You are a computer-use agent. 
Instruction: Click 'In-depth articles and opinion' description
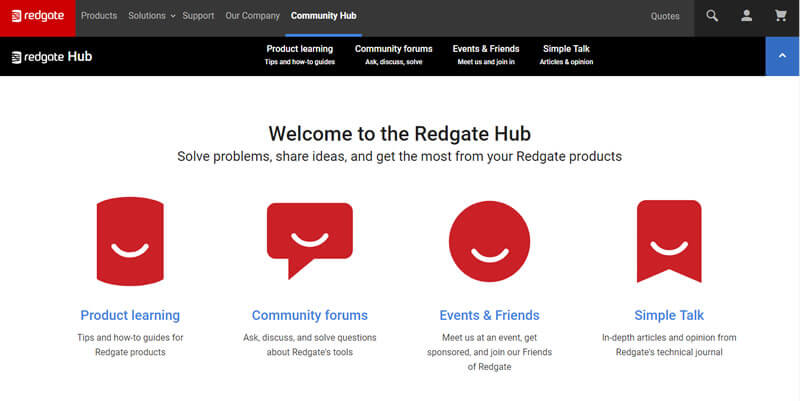click(x=669, y=345)
